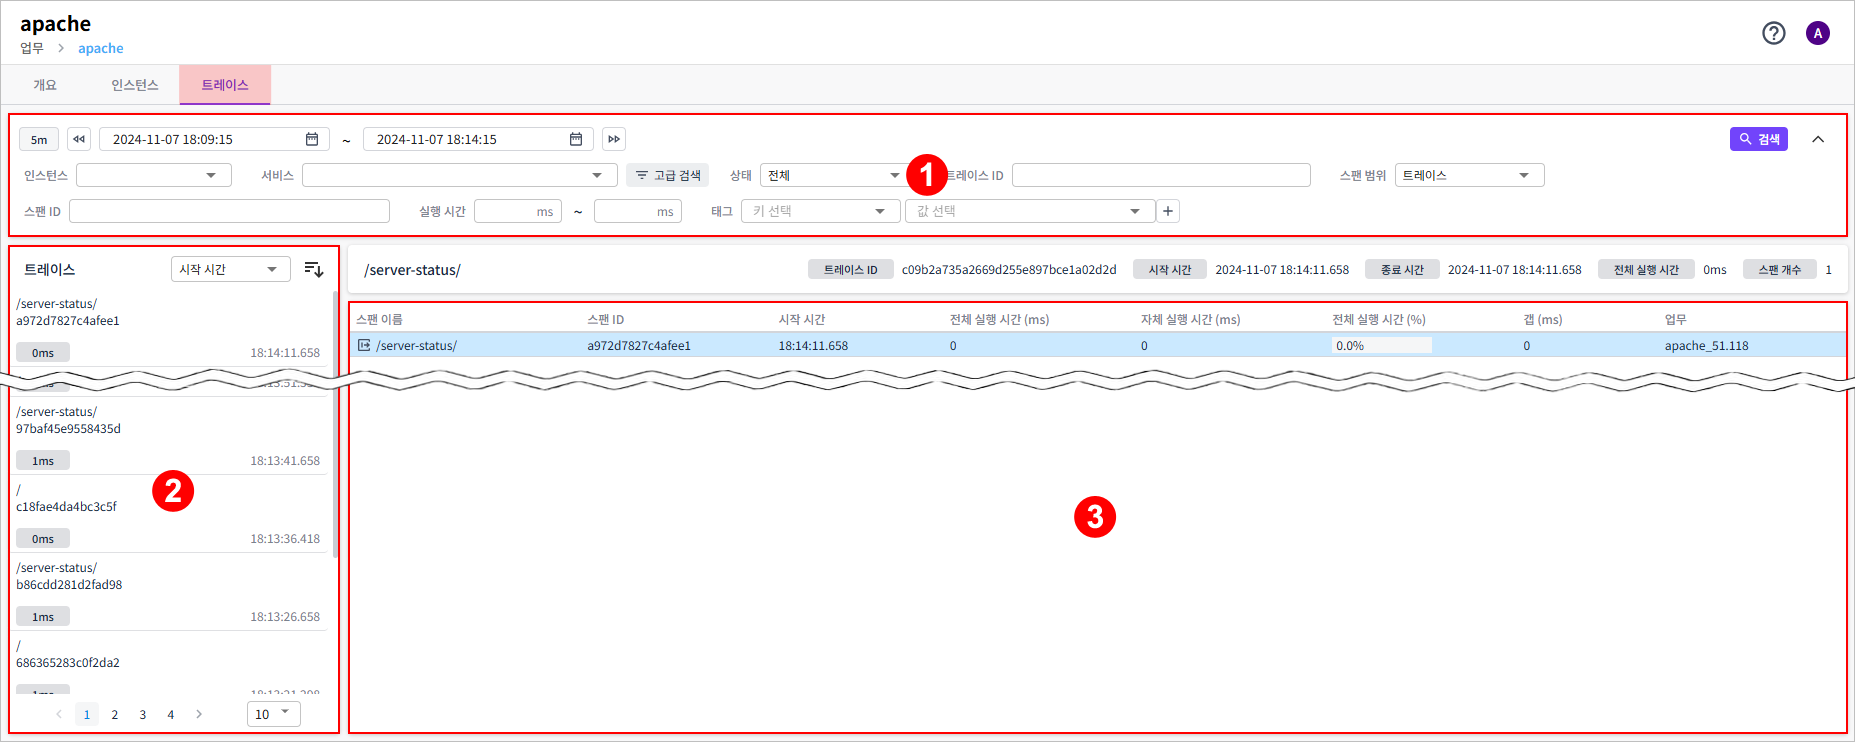Click the apache breadcrumb link

pos(101,48)
